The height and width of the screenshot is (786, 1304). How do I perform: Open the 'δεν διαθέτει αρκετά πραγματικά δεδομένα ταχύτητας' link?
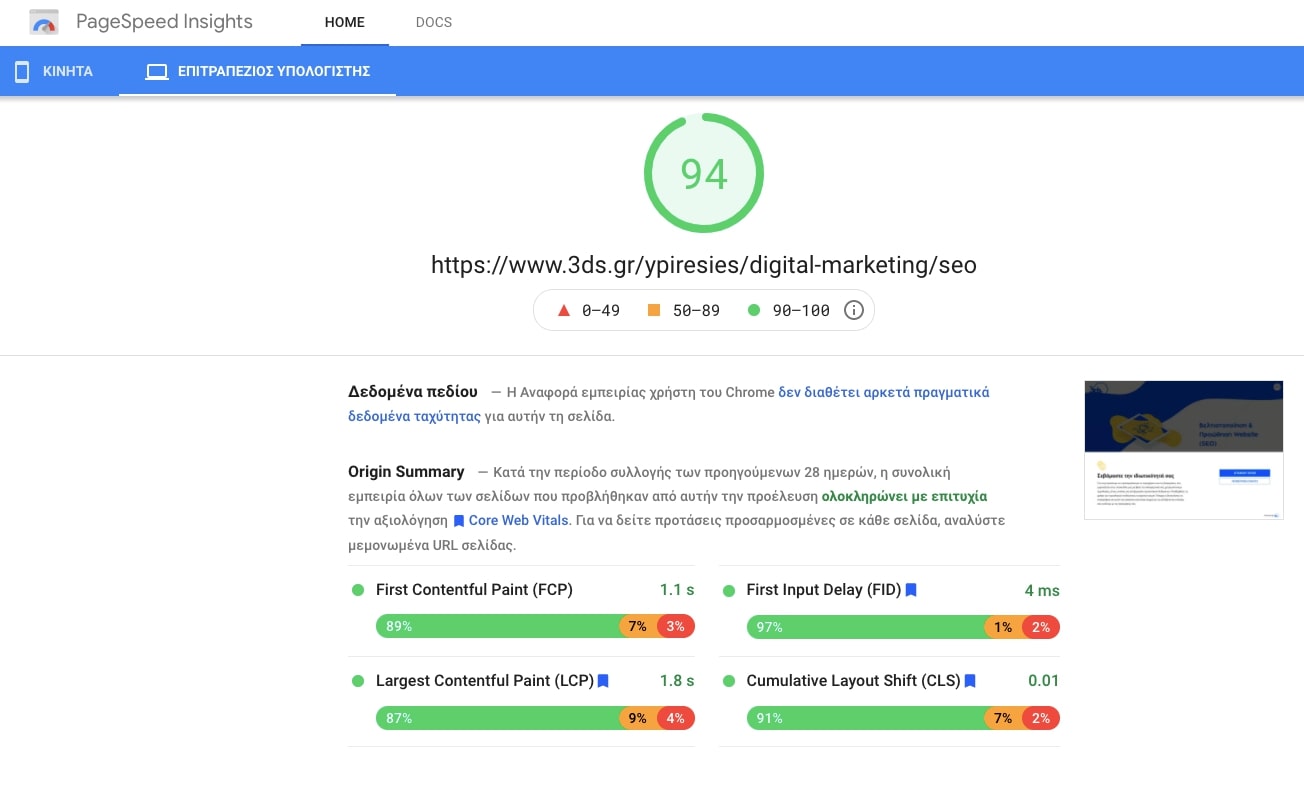point(668,404)
